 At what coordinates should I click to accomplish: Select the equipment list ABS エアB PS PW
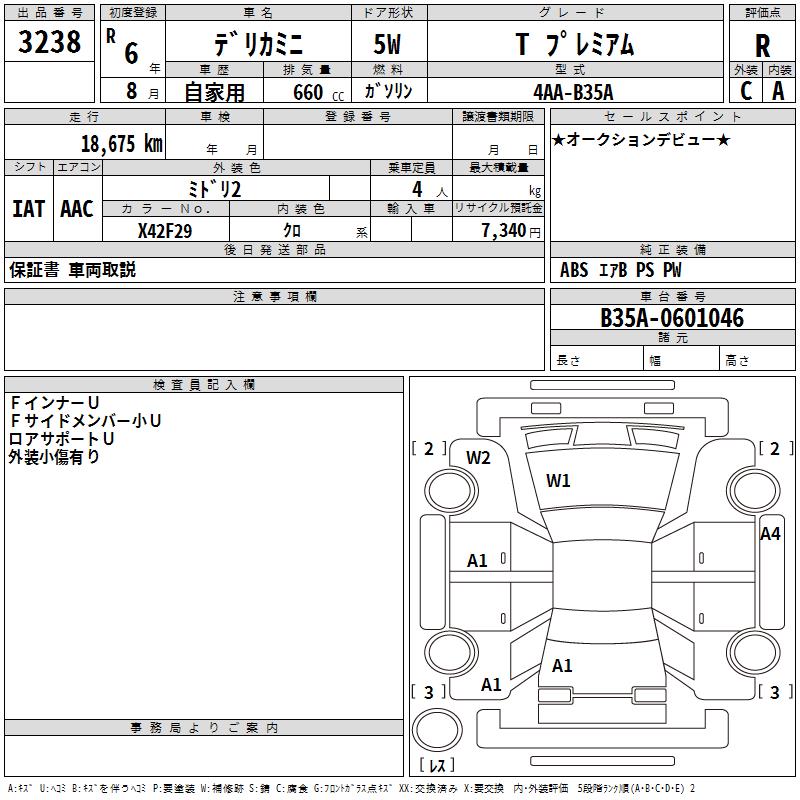pos(620,270)
